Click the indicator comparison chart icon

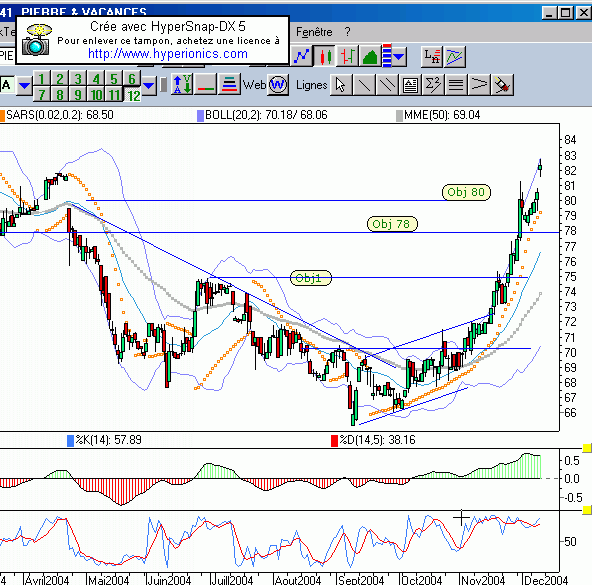[455, 57]
